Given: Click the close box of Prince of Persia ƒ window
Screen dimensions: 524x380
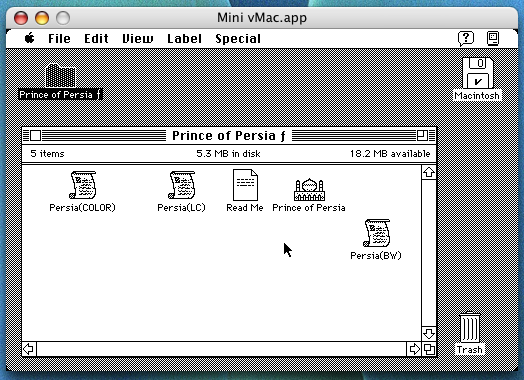Looking at the screenshot, I should click(35, 135).
